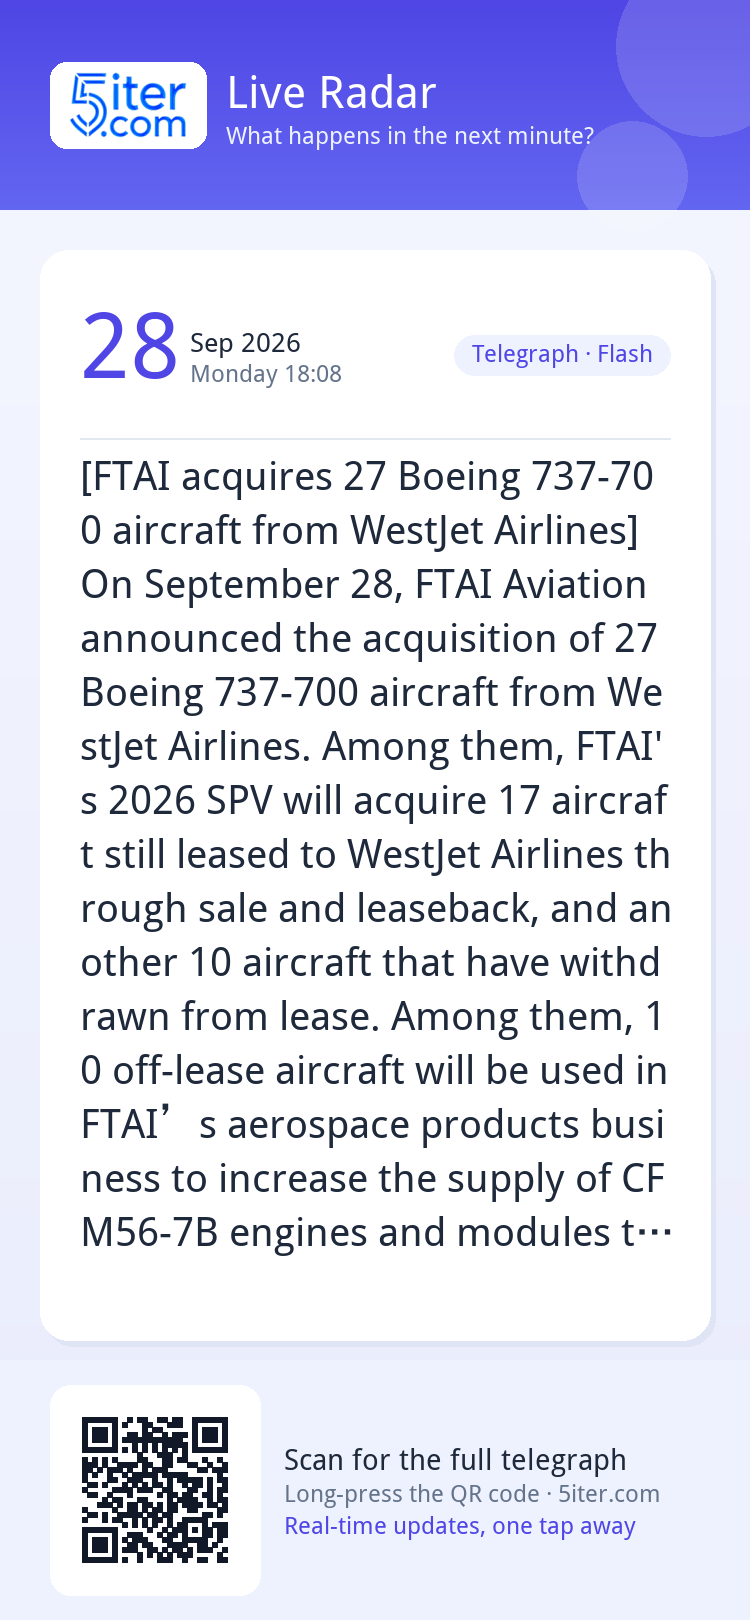Screen dimensions: 750x1620
Task: Click the Telegraph · Flash tag
Action: point(562,355)
